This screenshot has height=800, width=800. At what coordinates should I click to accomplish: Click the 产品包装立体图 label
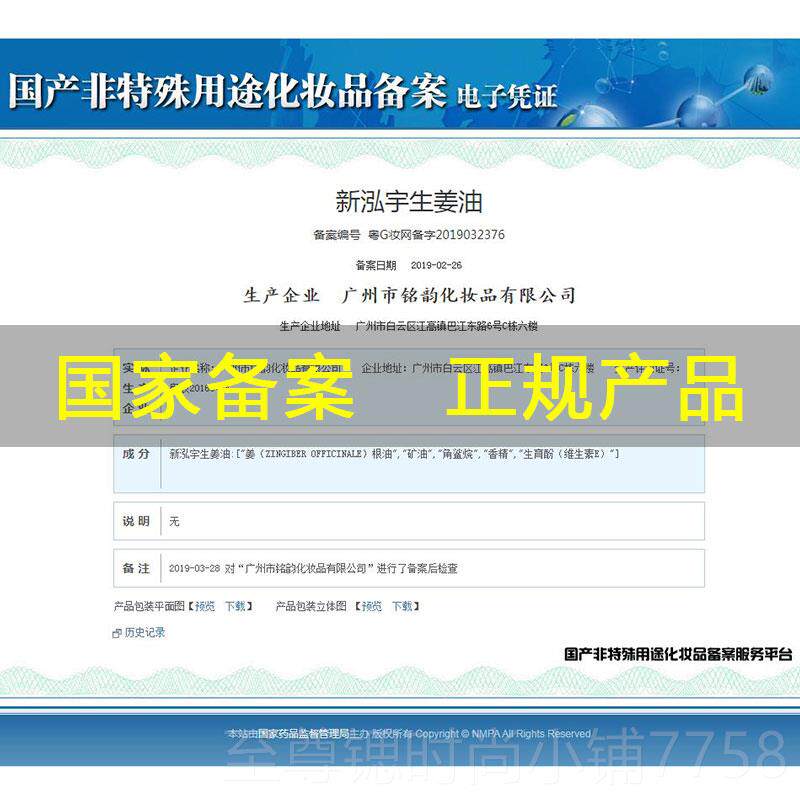311,606
